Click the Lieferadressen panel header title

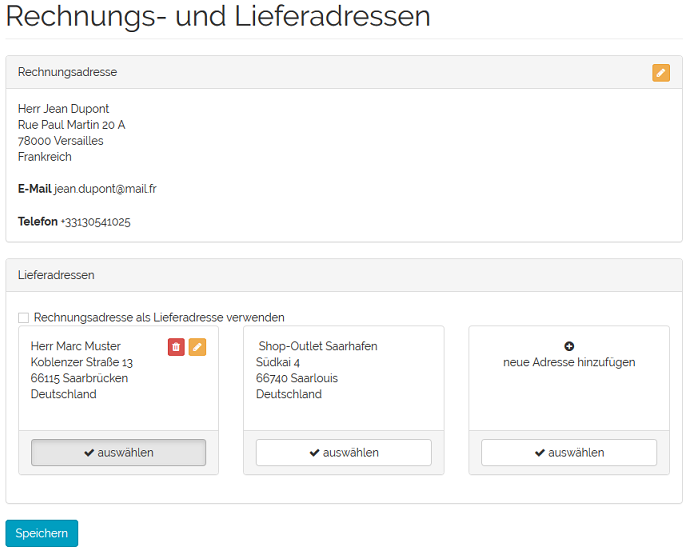coord(56,275)
